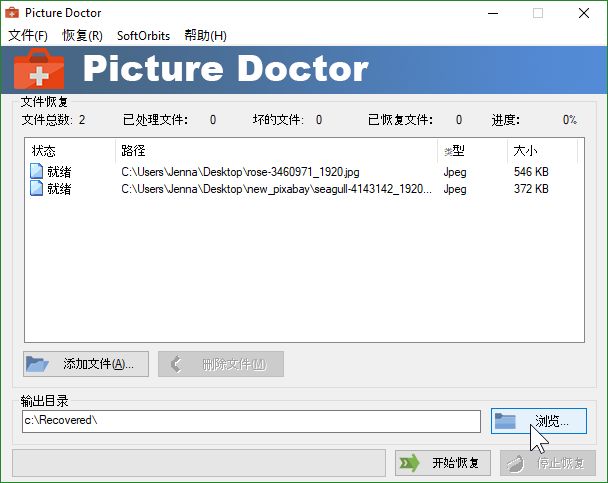Click the Jpeg type of the rose file
The height and width of the screenshot is (483, 608).
pos(455,172)
